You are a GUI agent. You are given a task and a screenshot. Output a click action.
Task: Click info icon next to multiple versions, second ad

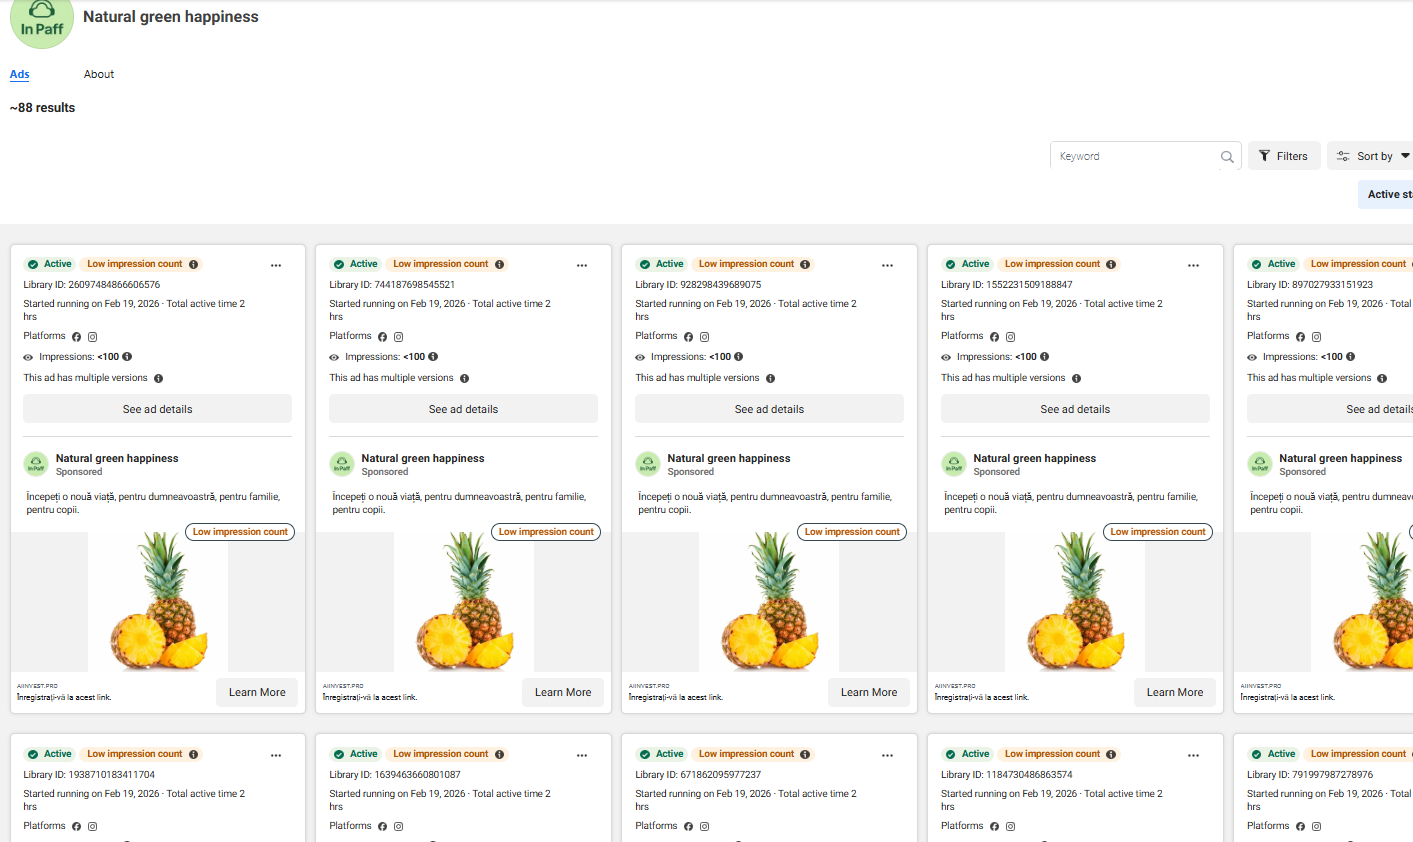[x=464, y=378]
